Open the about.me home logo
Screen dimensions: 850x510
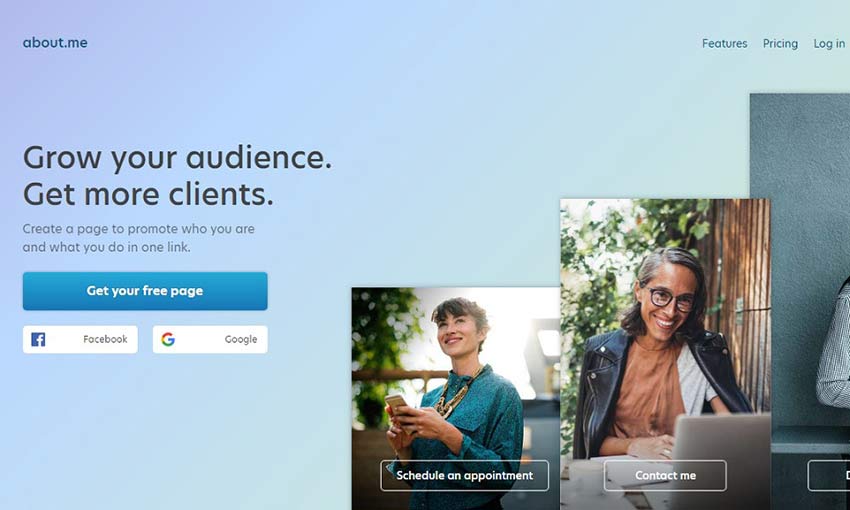pyautogui.click(x=55, y=43)
